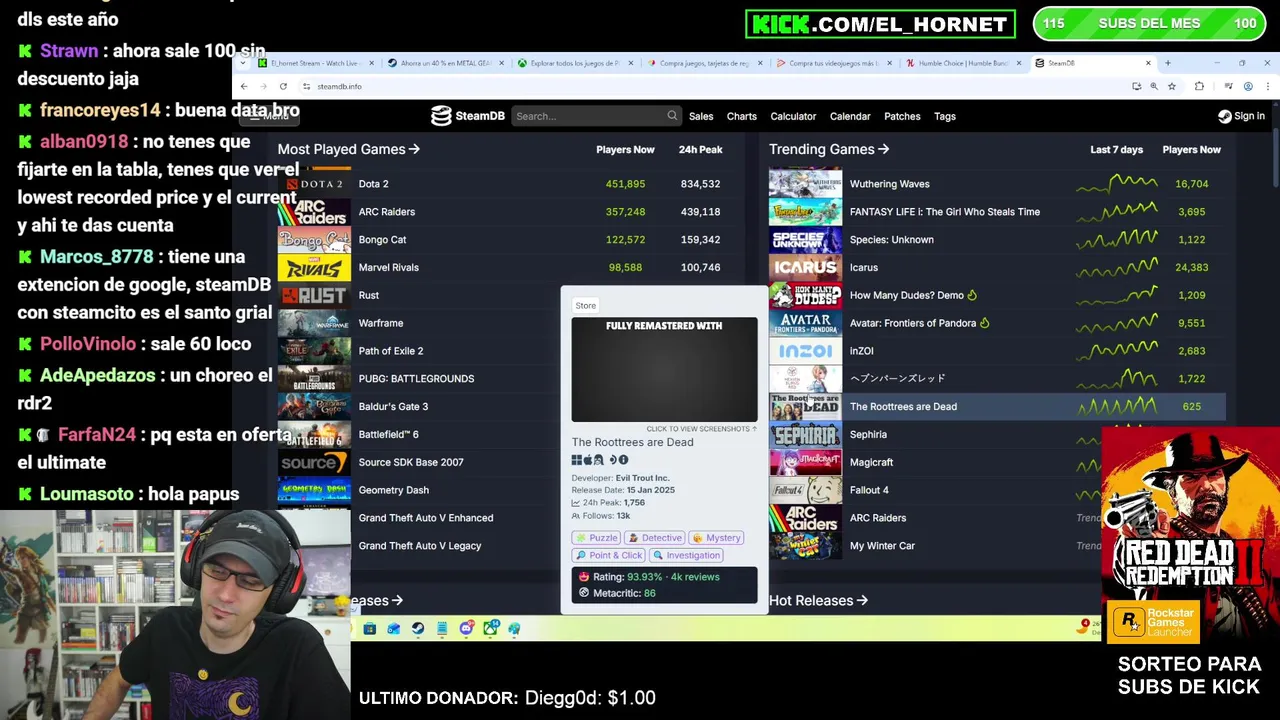Click the Icarus trending game thumbnail
Screen dimensions: 1280x720
click(805, 267)
